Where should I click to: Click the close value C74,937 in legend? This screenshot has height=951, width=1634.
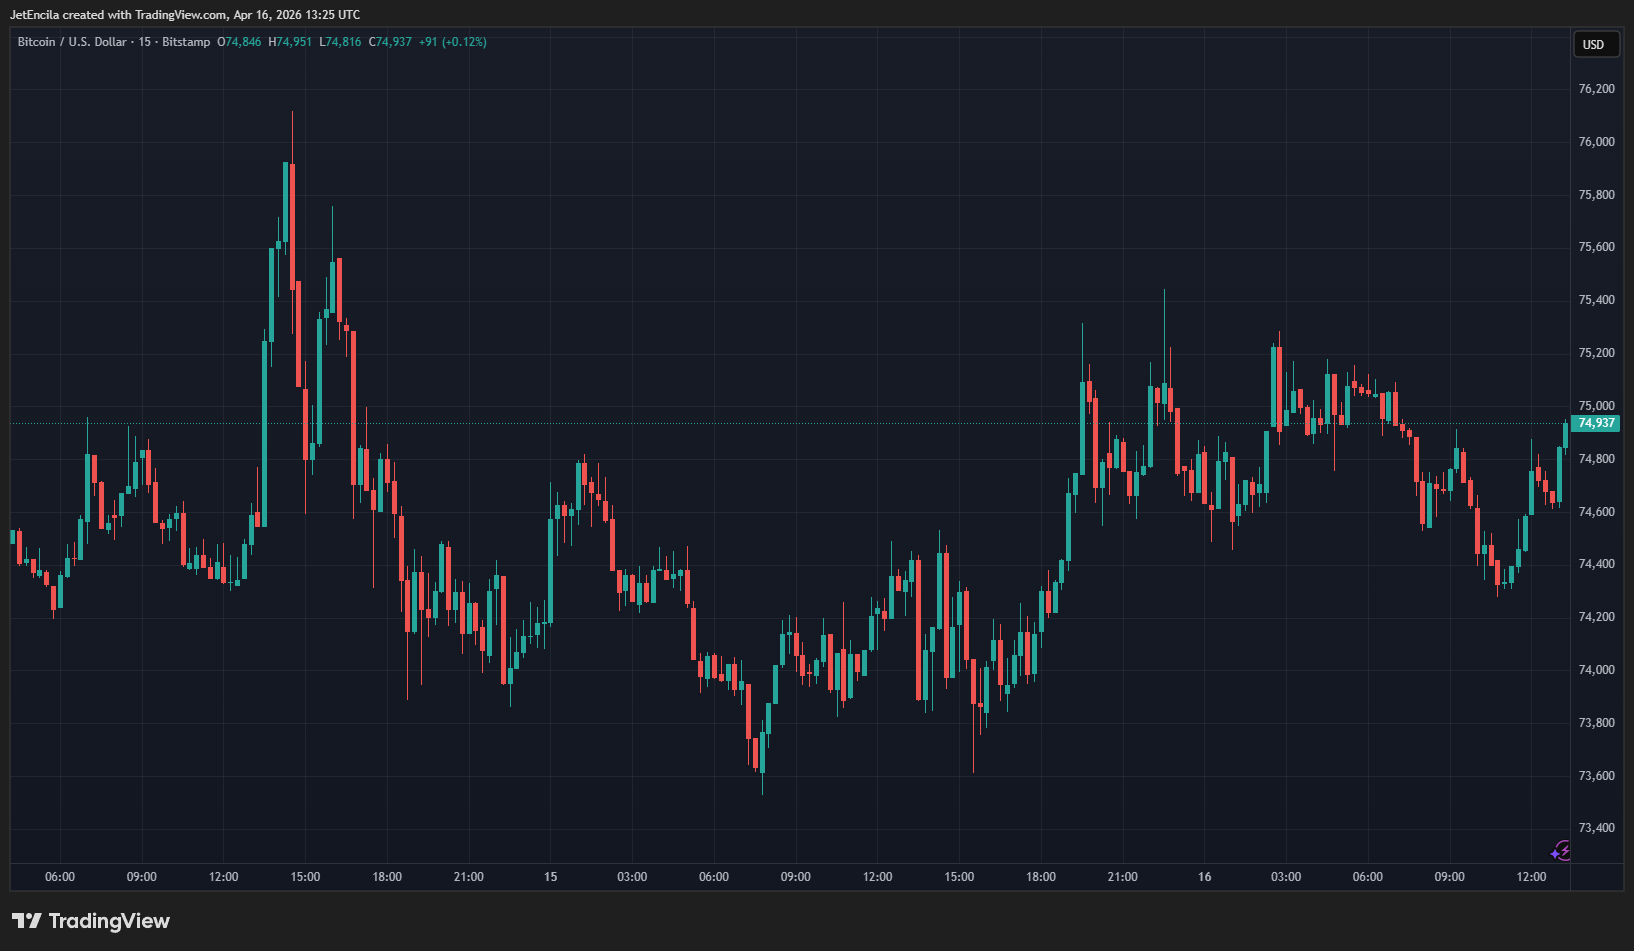390,42
